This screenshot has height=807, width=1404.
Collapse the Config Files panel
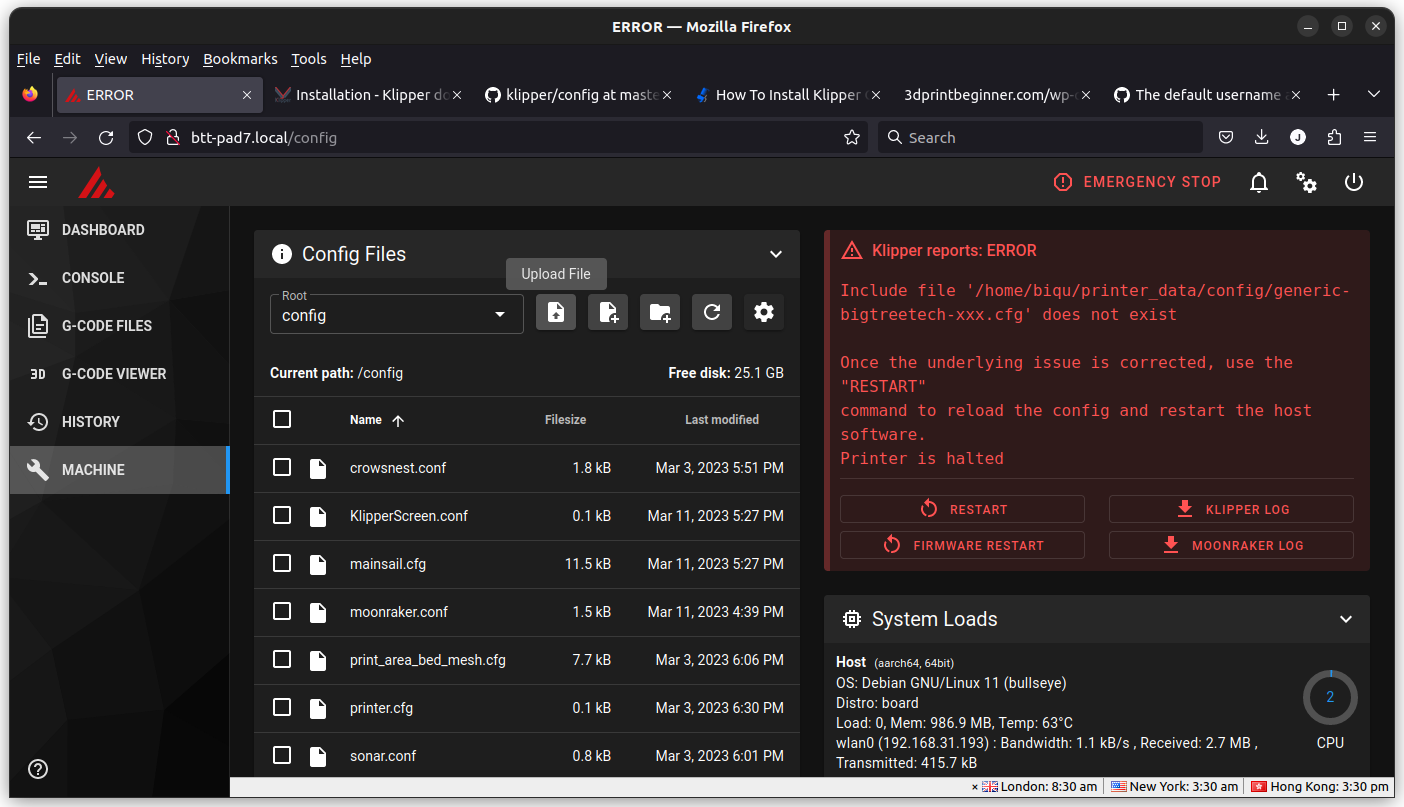[776, 254]
